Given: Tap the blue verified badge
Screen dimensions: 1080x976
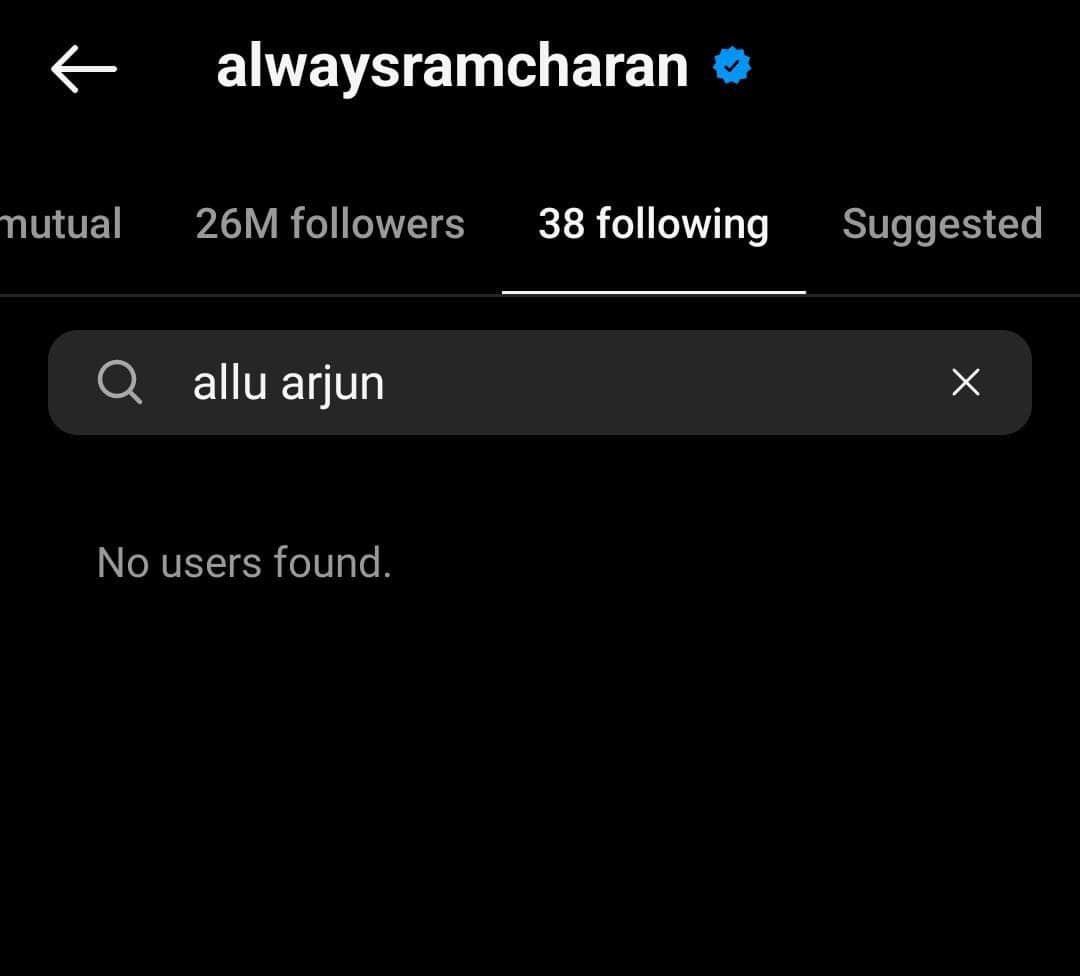Looking at the screenshot, I should point(732,65).
